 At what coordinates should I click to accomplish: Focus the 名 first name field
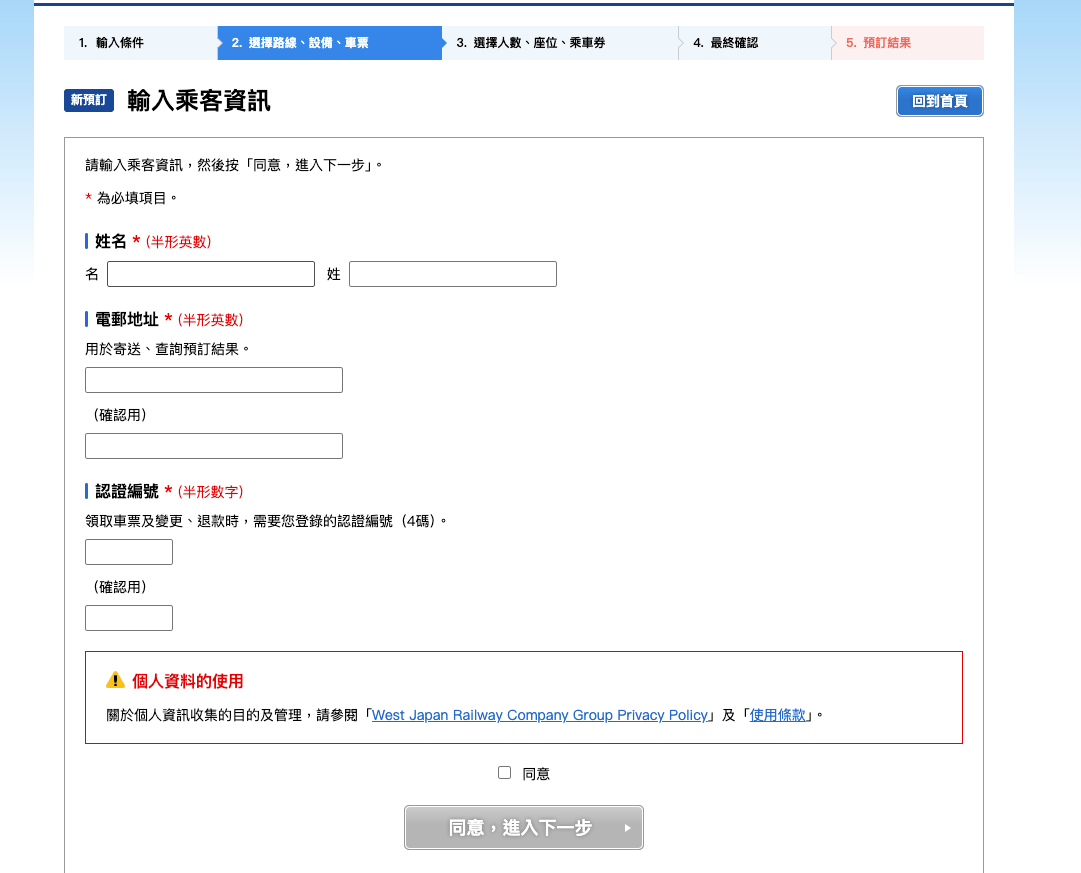click(x=211, y=274)
